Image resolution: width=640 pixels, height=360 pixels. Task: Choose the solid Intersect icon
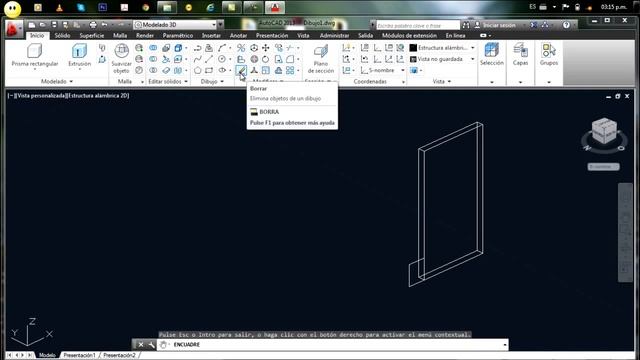point(153,70)
